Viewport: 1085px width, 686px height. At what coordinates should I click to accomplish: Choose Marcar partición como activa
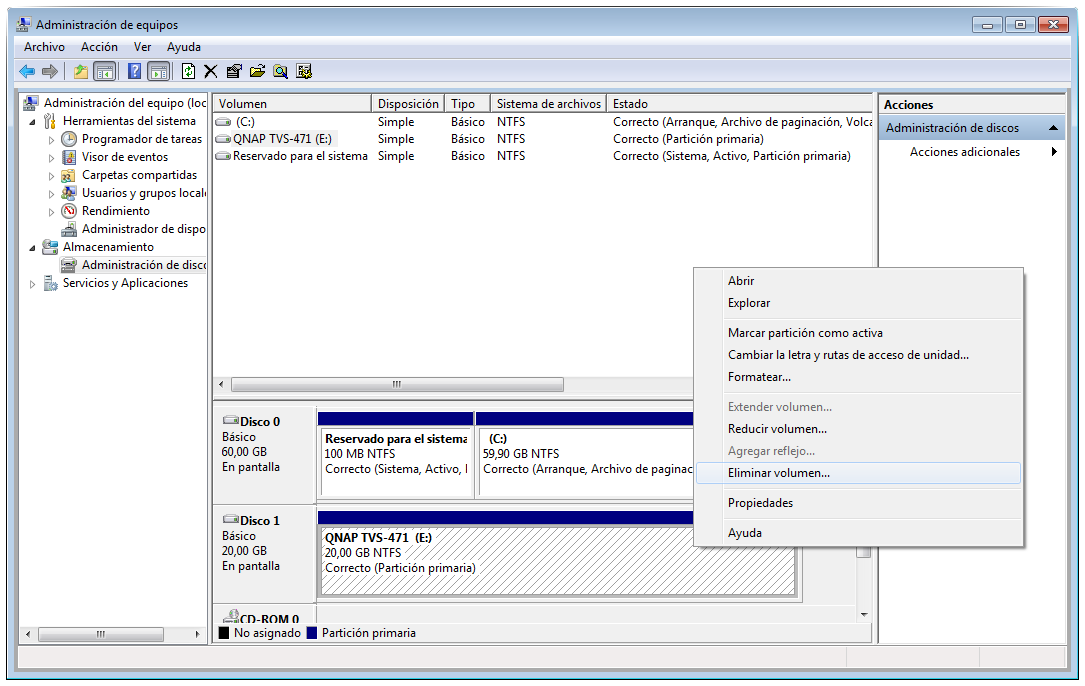858,333
